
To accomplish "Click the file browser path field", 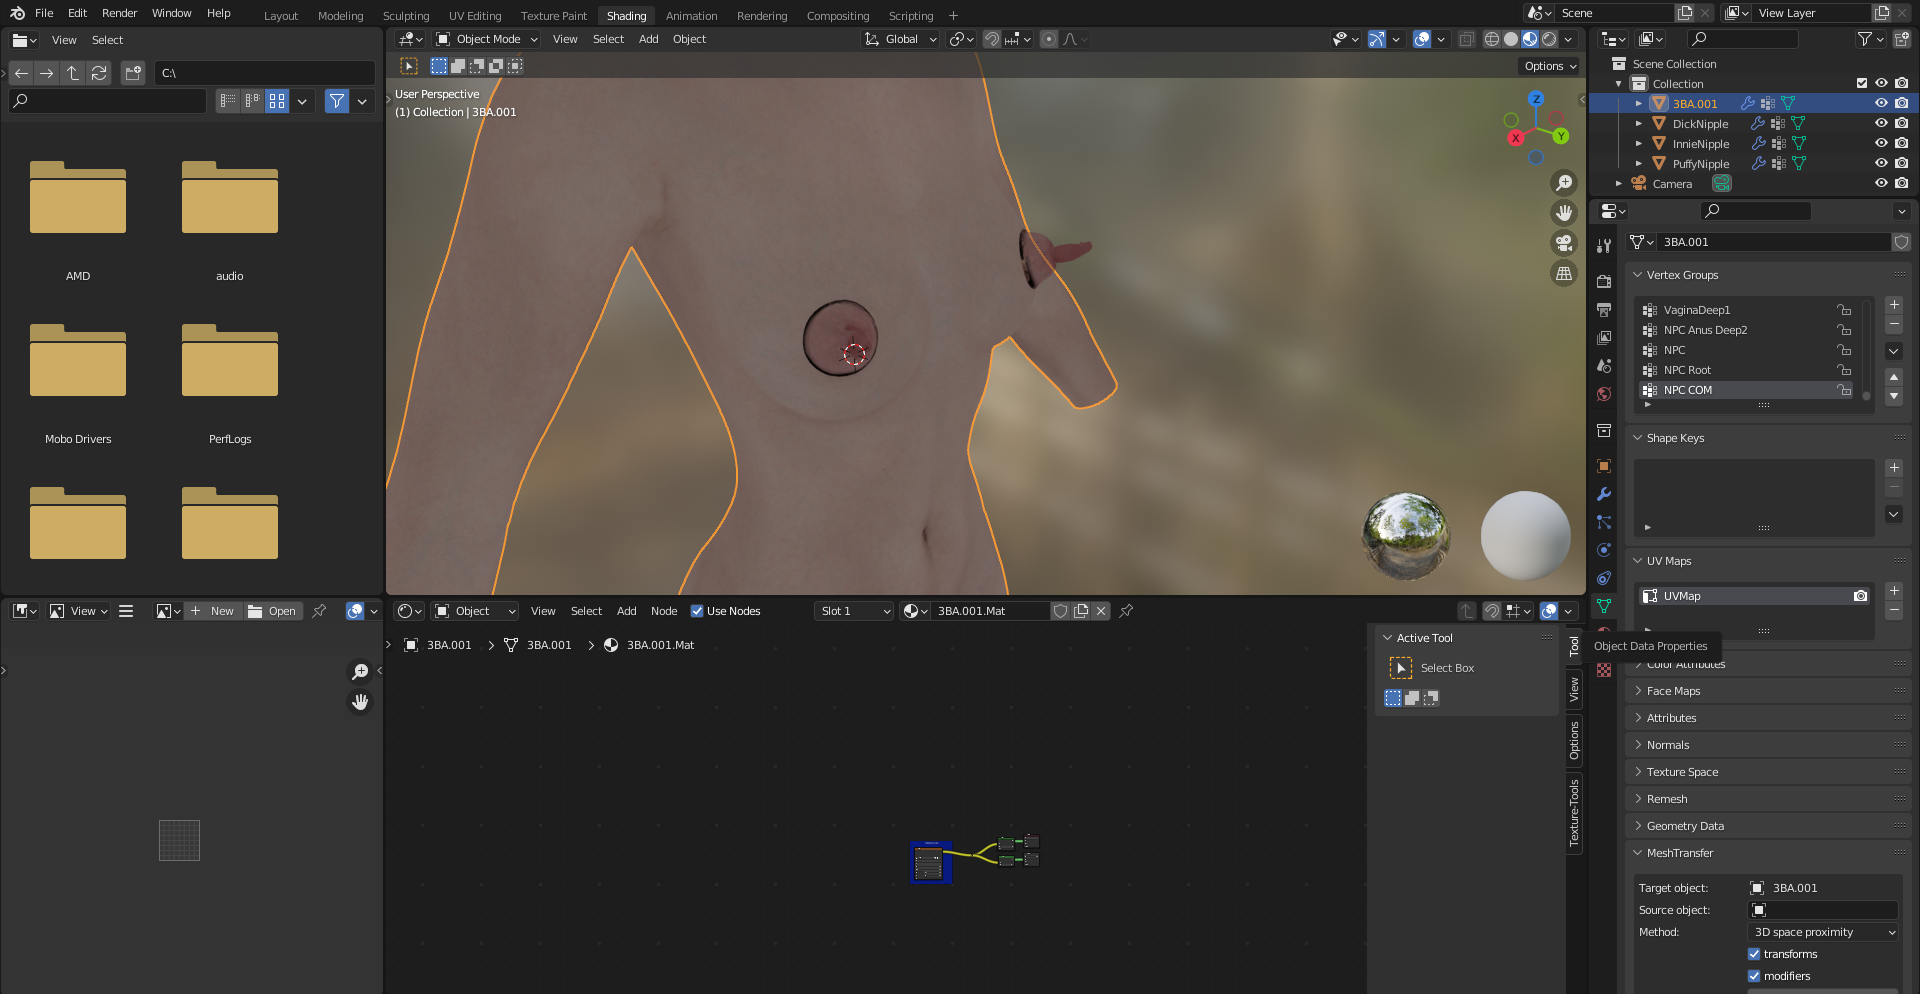I will [x=265, y=73].
